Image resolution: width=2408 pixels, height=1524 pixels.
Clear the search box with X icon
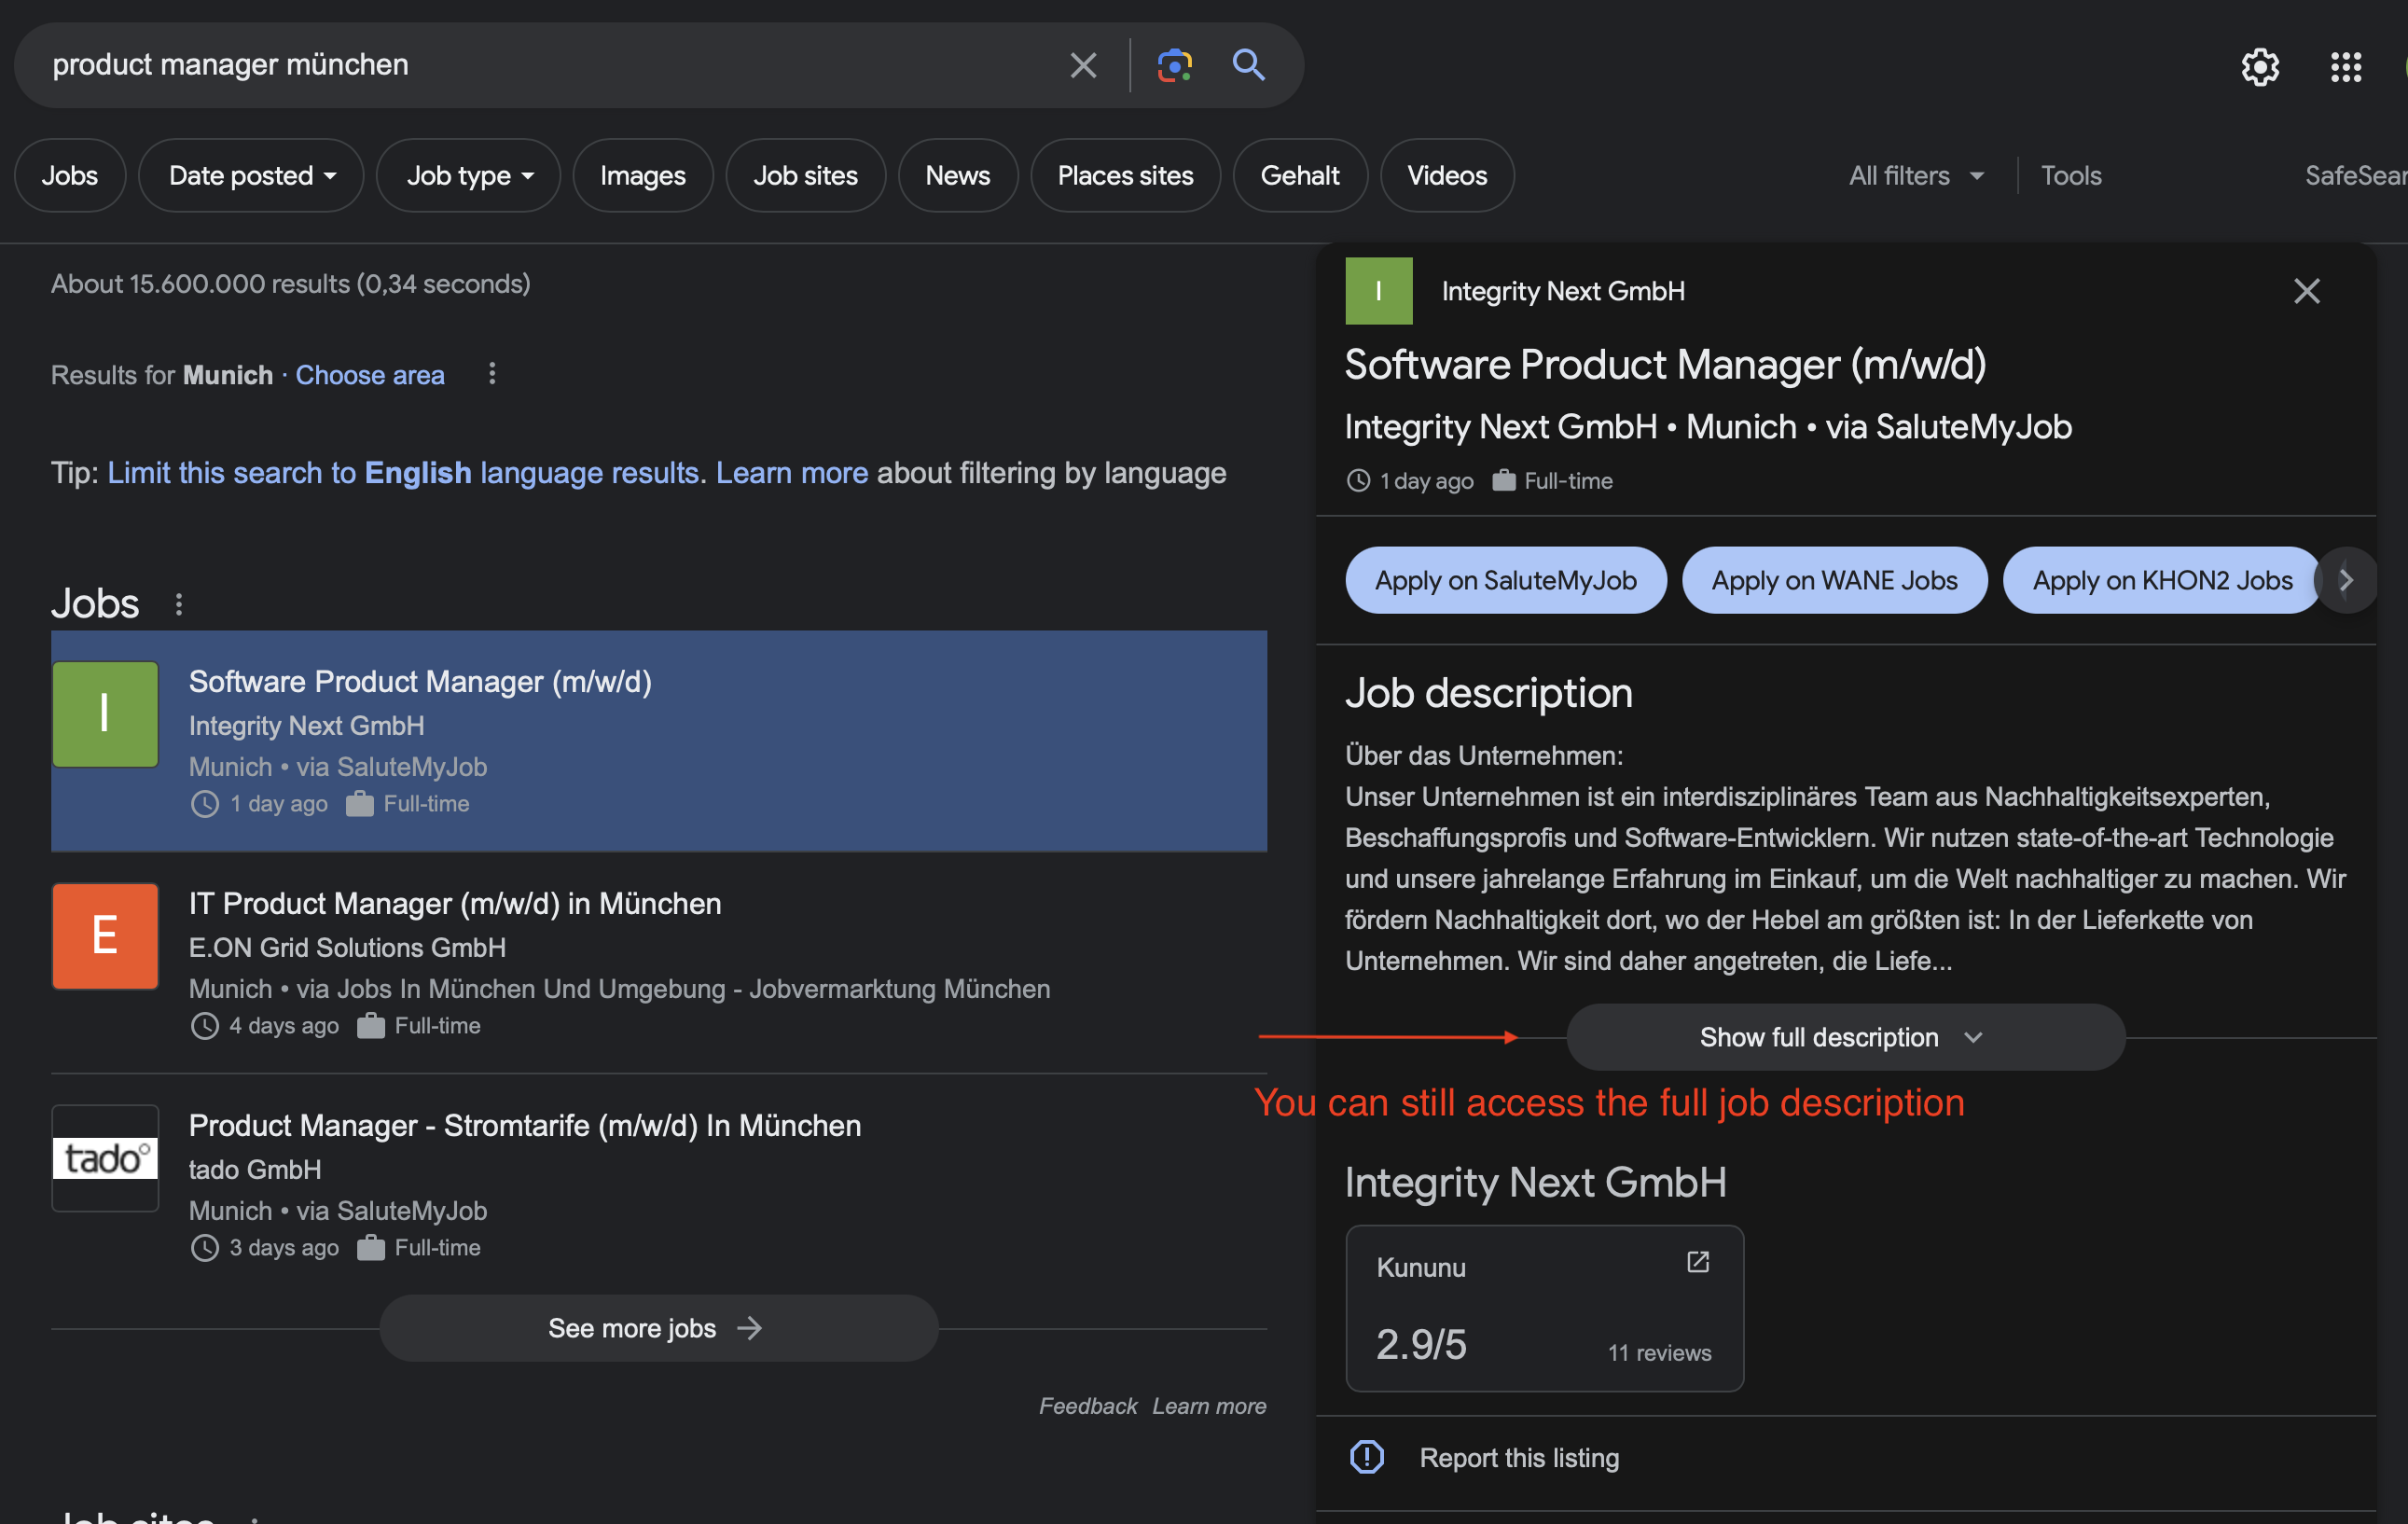[x=1083, y=65]
